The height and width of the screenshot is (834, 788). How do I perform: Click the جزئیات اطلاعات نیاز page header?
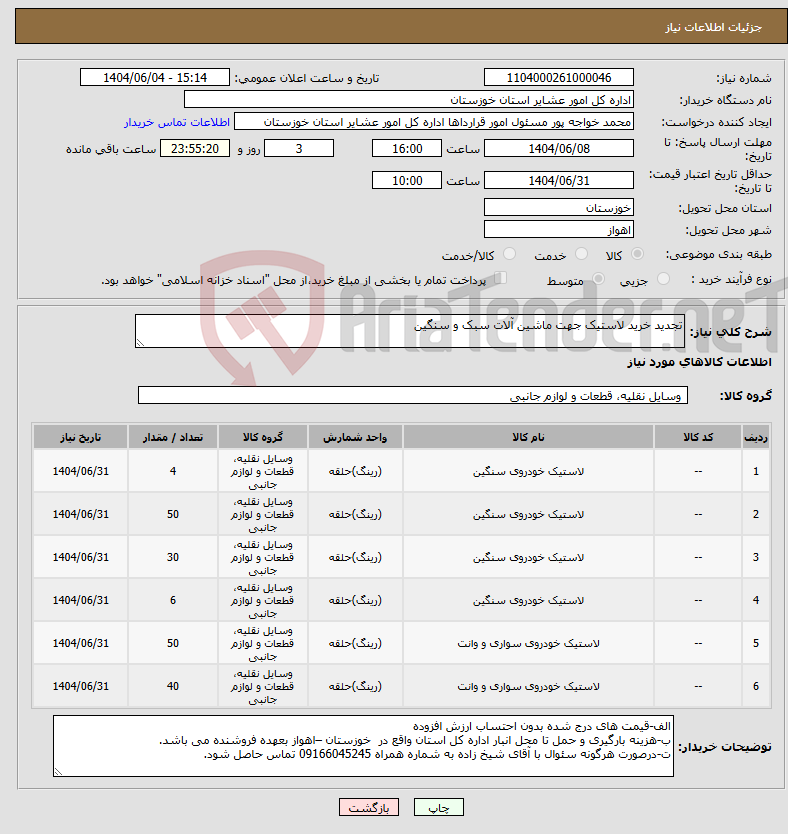tap(713, 27)
